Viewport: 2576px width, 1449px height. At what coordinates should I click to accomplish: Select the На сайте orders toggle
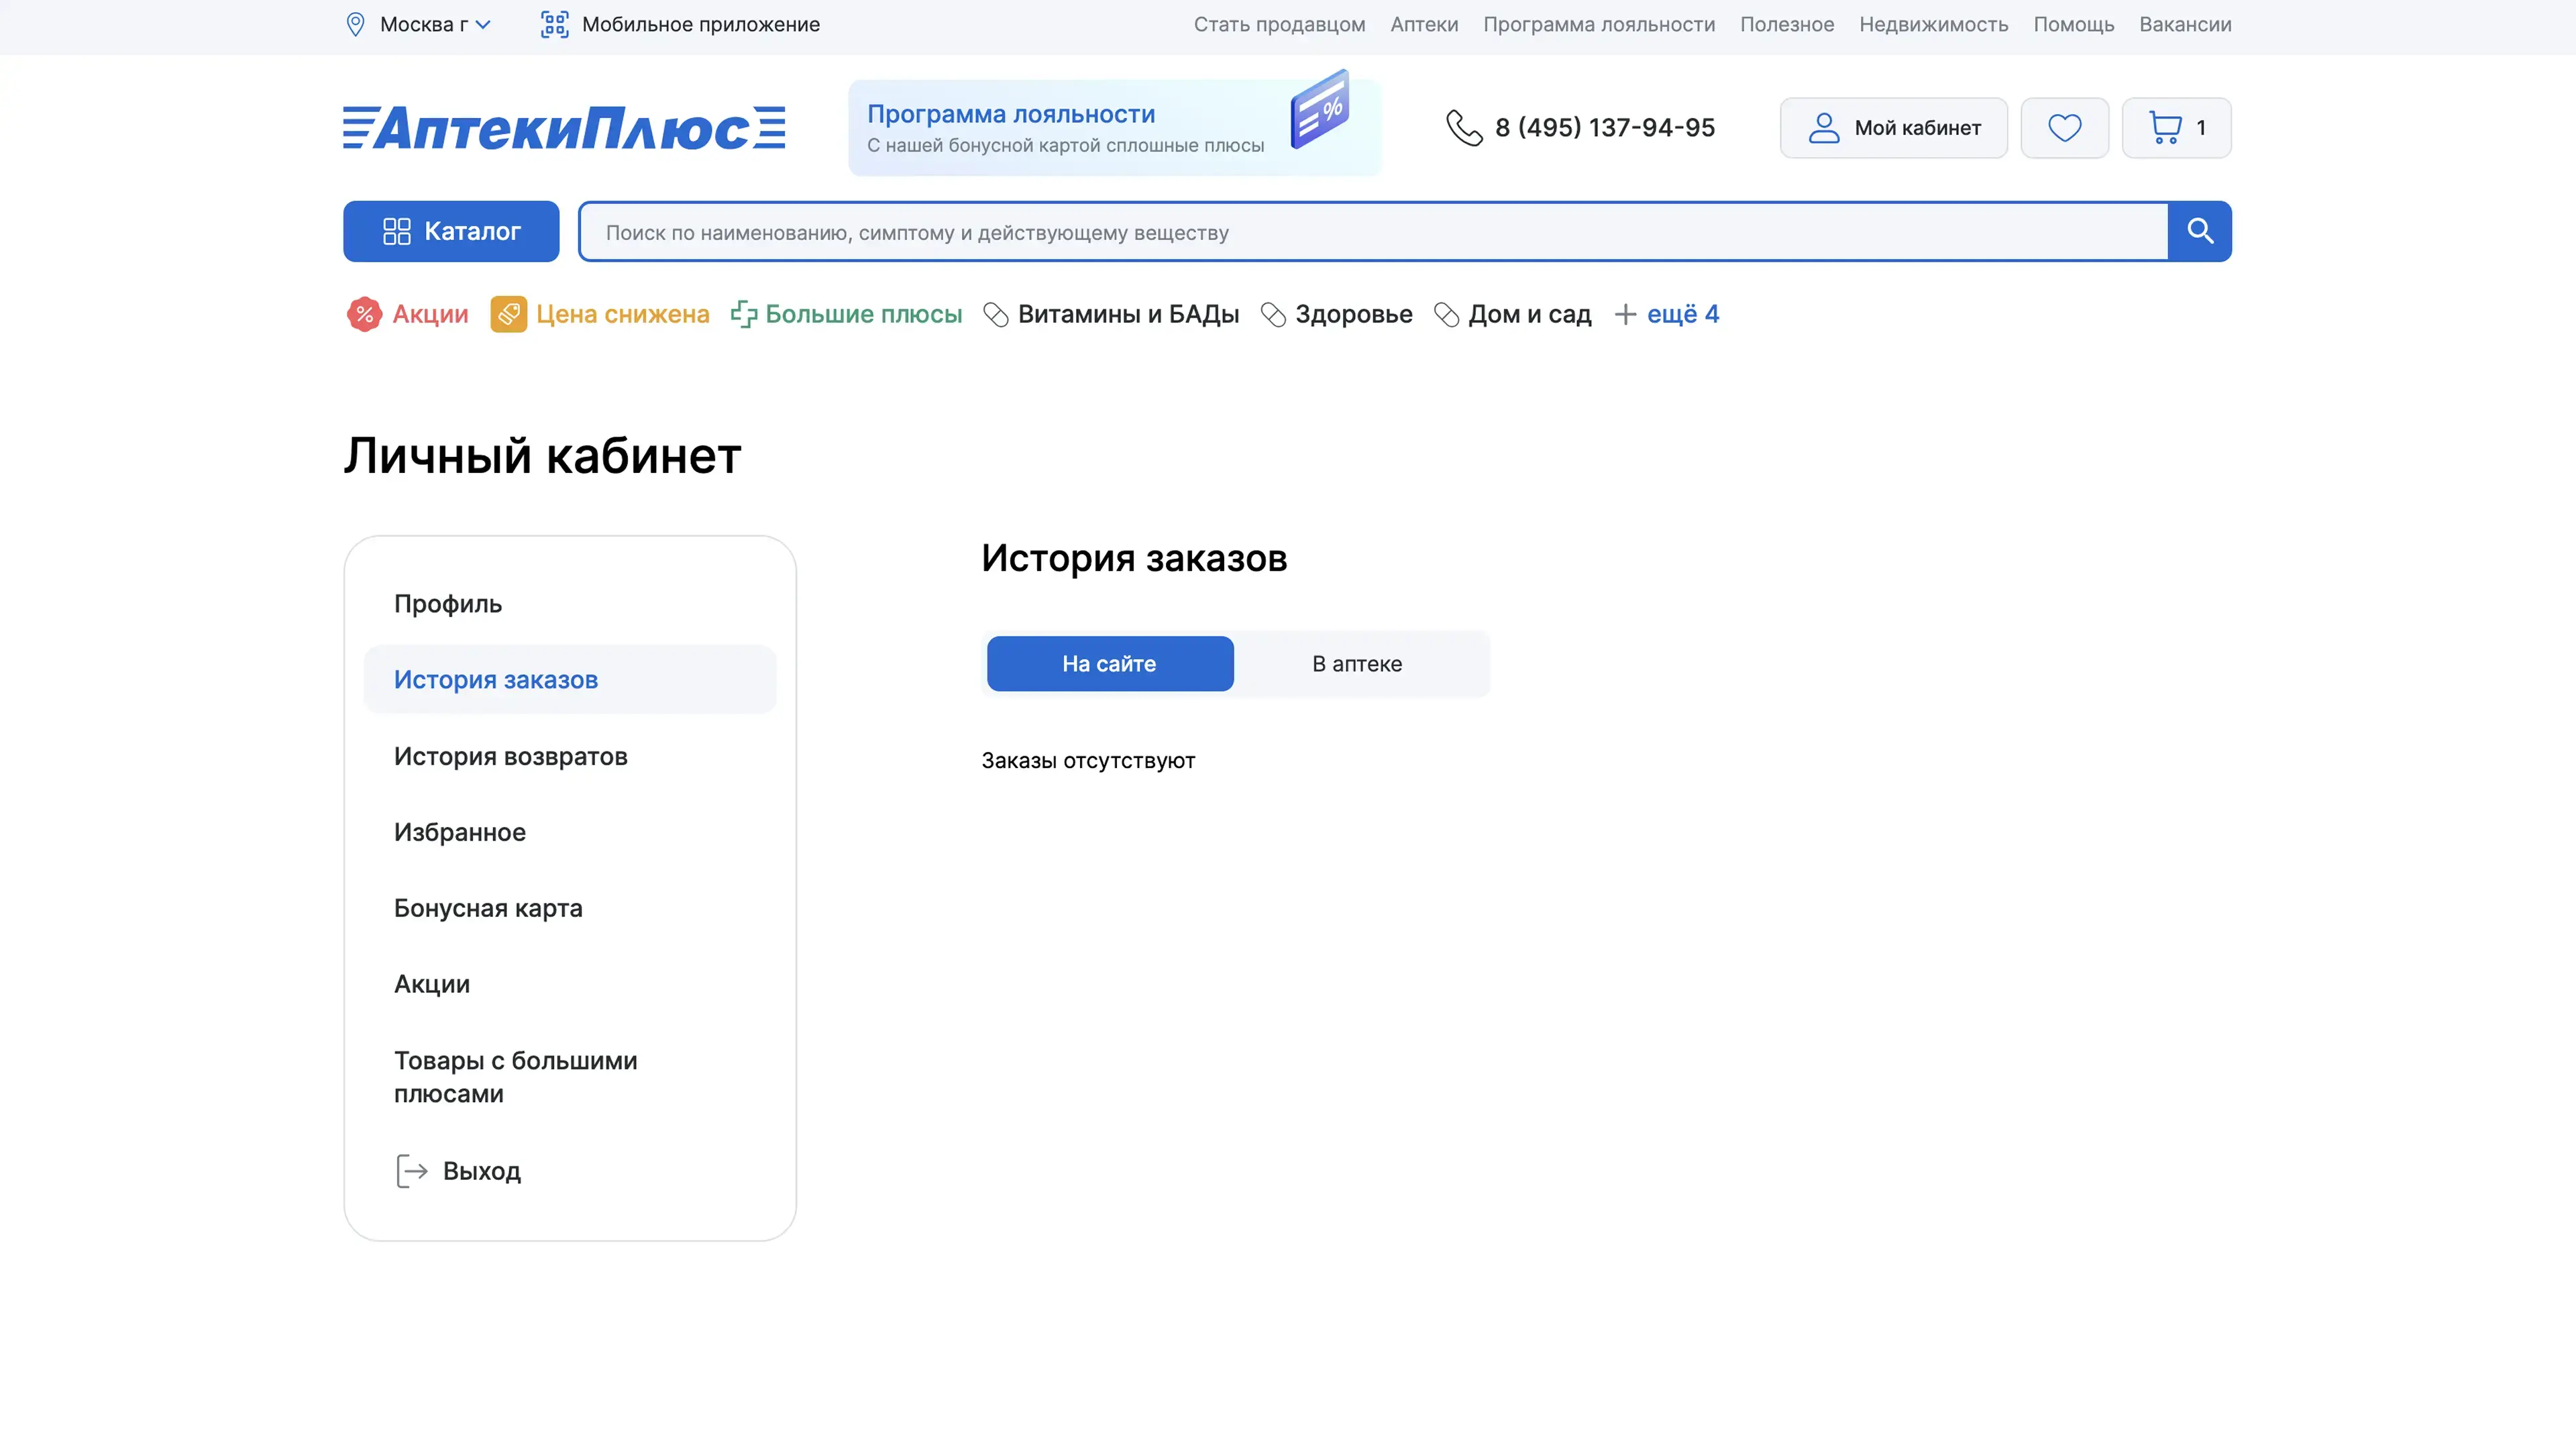(x=1109, y=664)
